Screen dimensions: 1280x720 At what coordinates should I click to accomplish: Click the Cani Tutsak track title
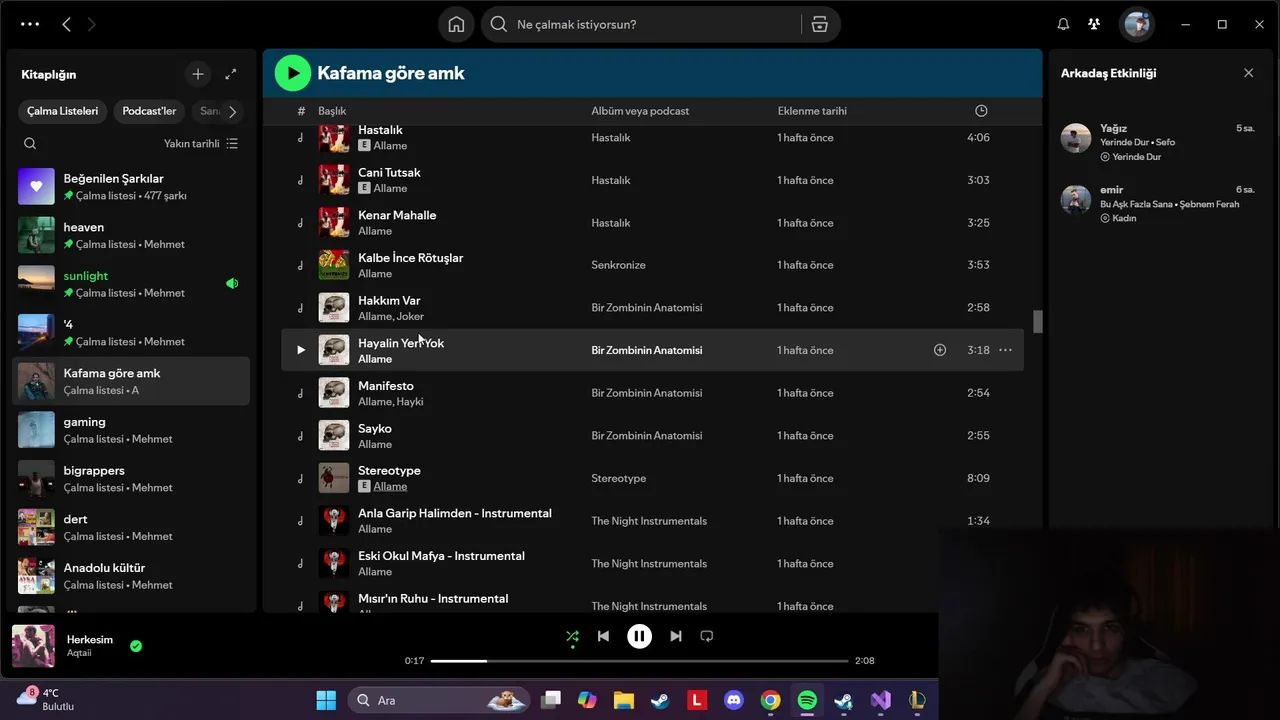pyautogui.click(x=389, y=173)
